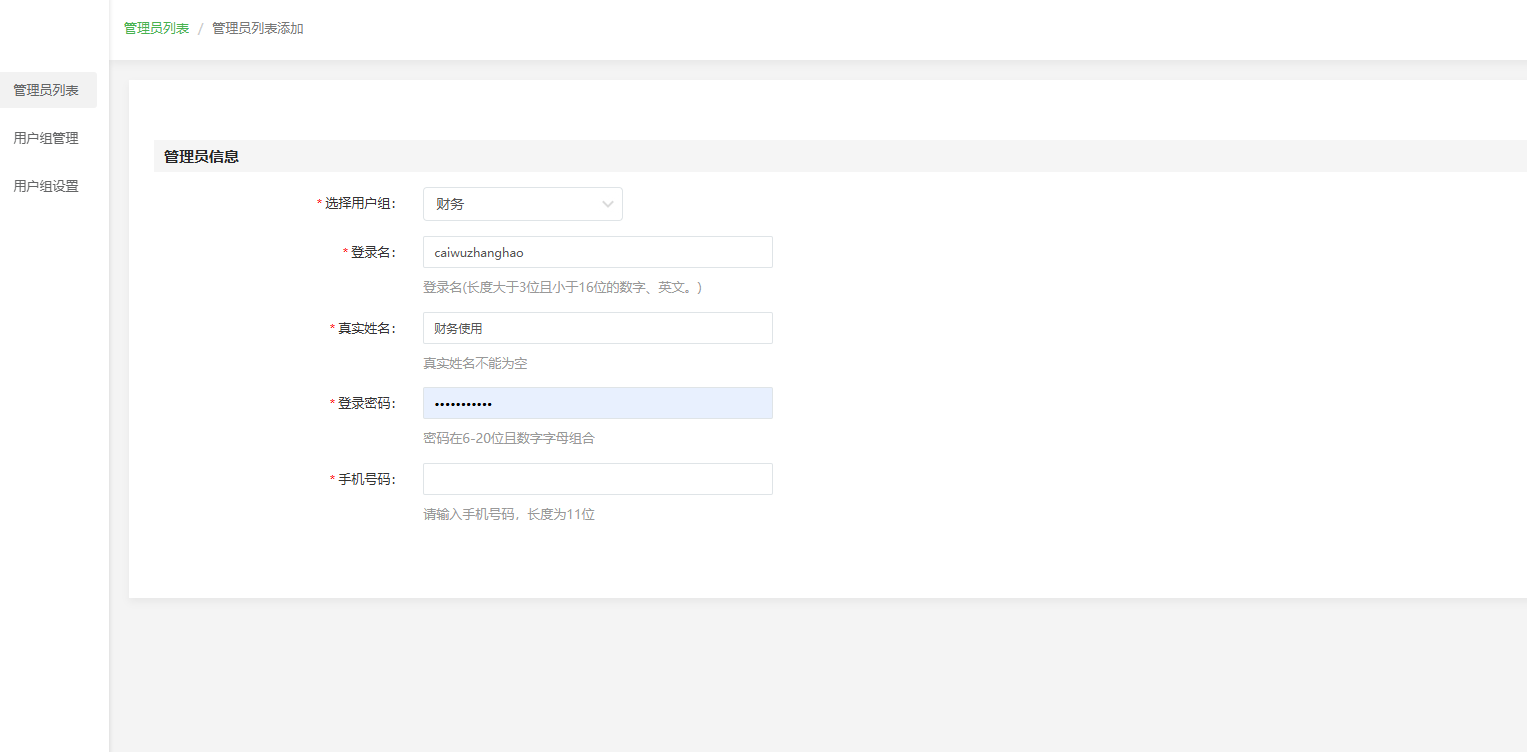Click the 真实姓名 input with 财务使用
This screenshot has height=752, width=1527.
click(x=597, y=328)
